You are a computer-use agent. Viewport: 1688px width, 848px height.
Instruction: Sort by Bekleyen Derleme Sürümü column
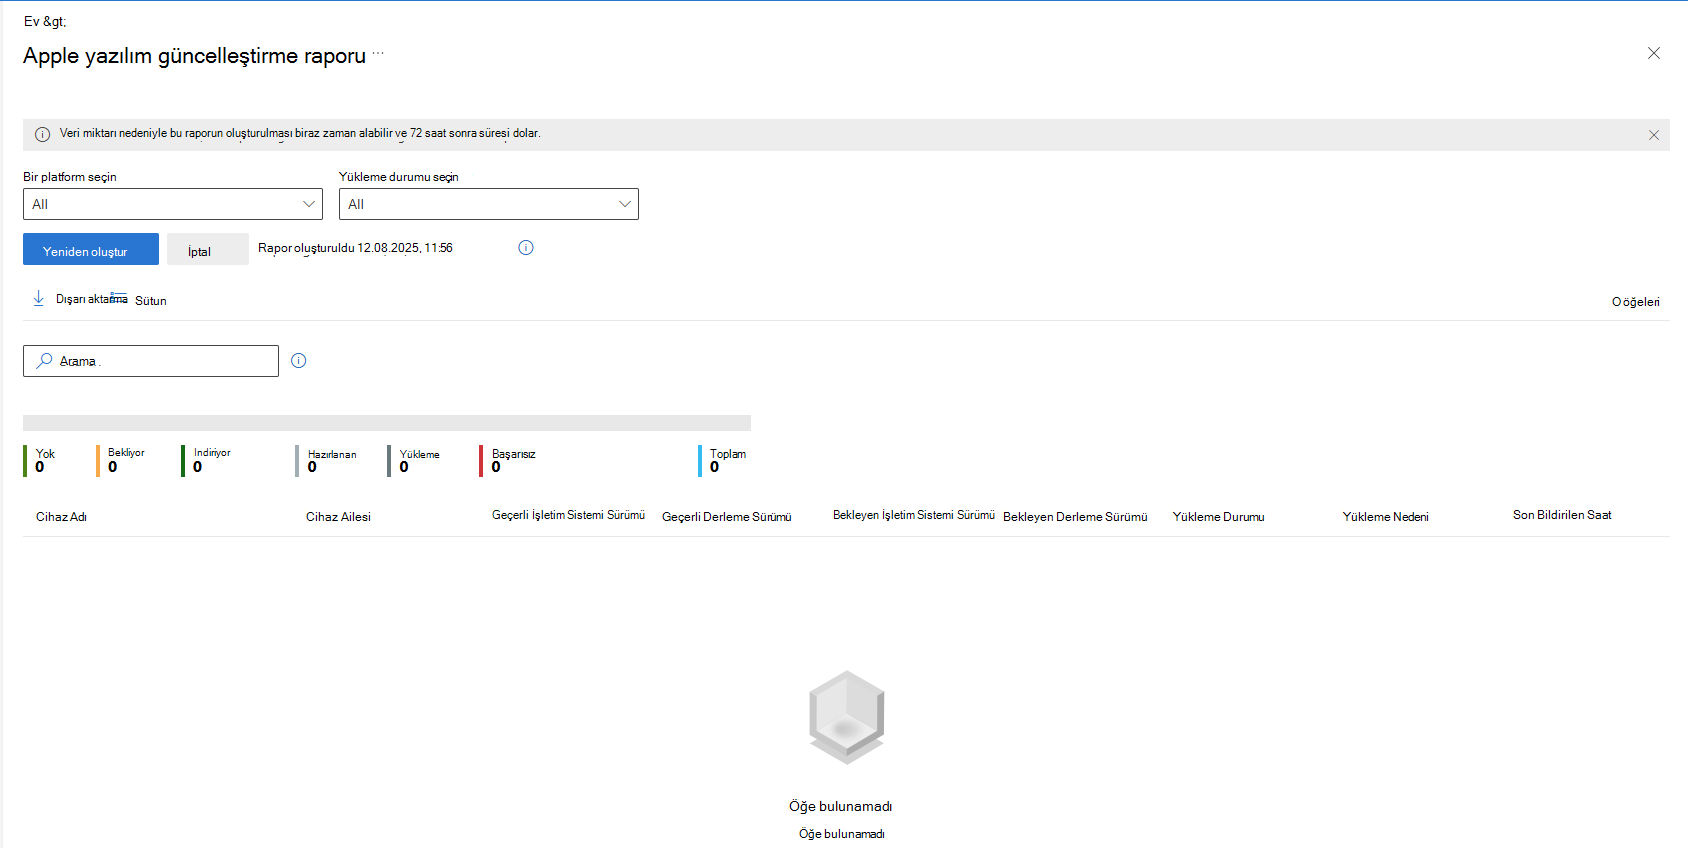[1075, 517]
